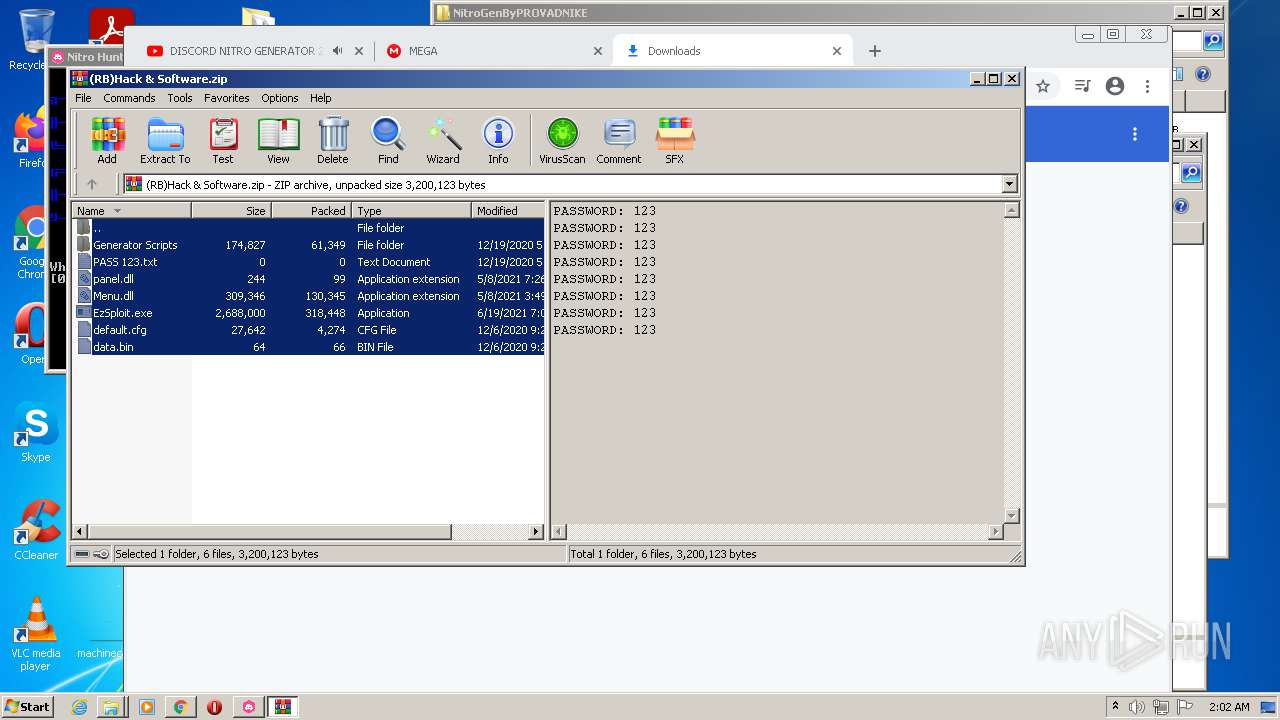
Task: Select the default.cfg file
Action: (309, 330)
